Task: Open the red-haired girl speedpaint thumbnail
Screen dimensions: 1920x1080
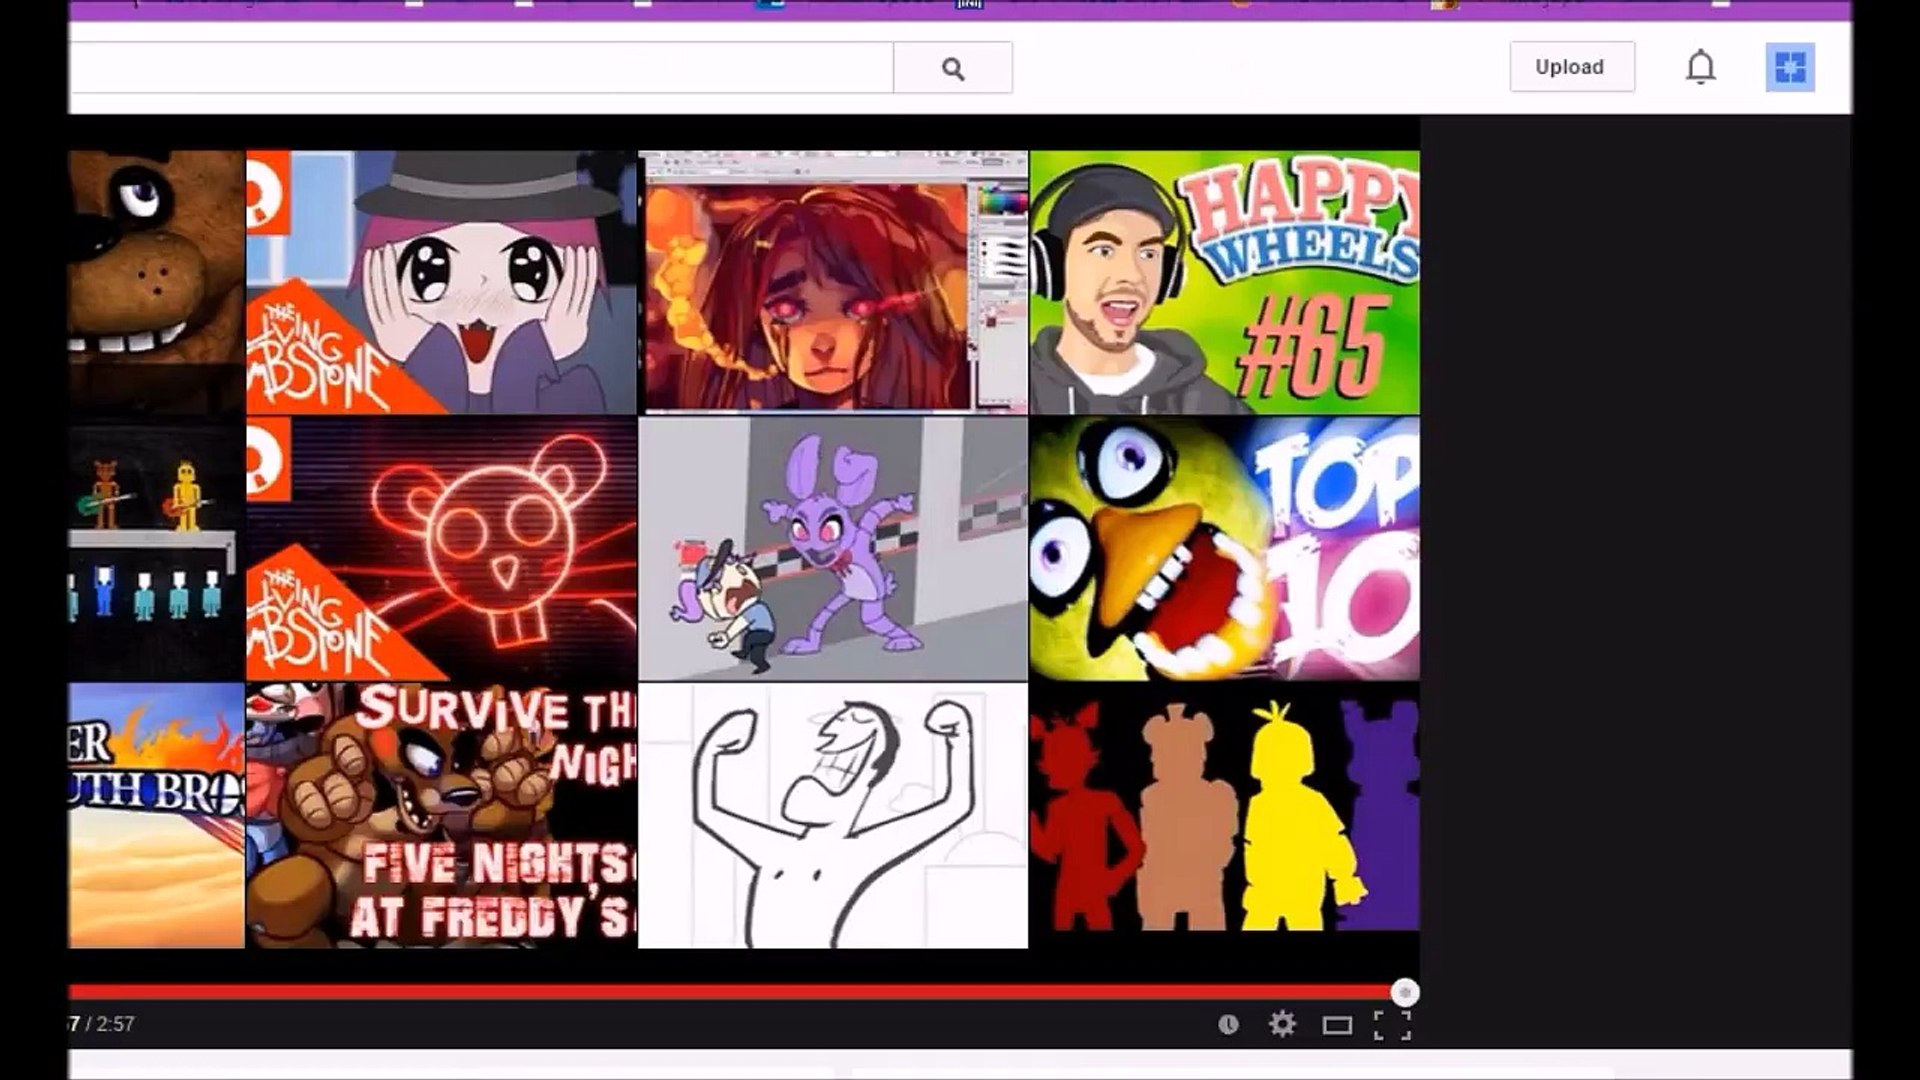Action: (832, 282)
